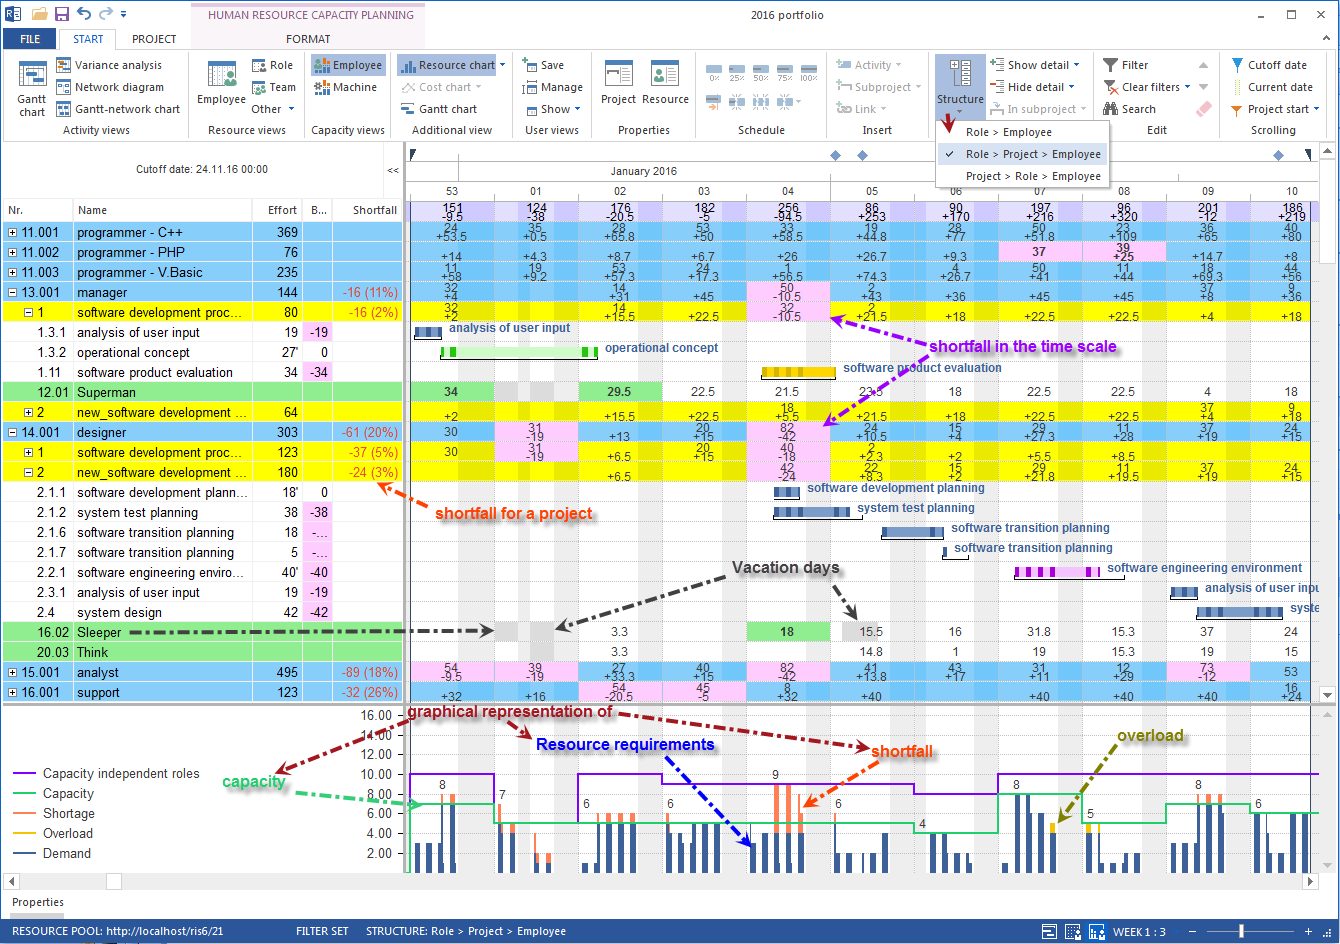
Task: Open the Clear filters dropdown
Action: click(x=1188, y=87)
